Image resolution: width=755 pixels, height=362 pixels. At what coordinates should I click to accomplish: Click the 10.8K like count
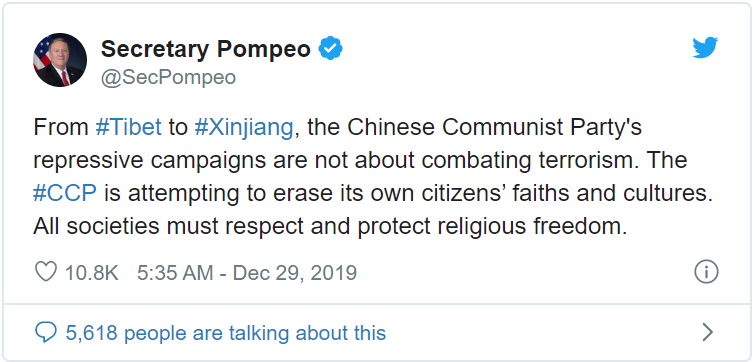pos(91,273)
